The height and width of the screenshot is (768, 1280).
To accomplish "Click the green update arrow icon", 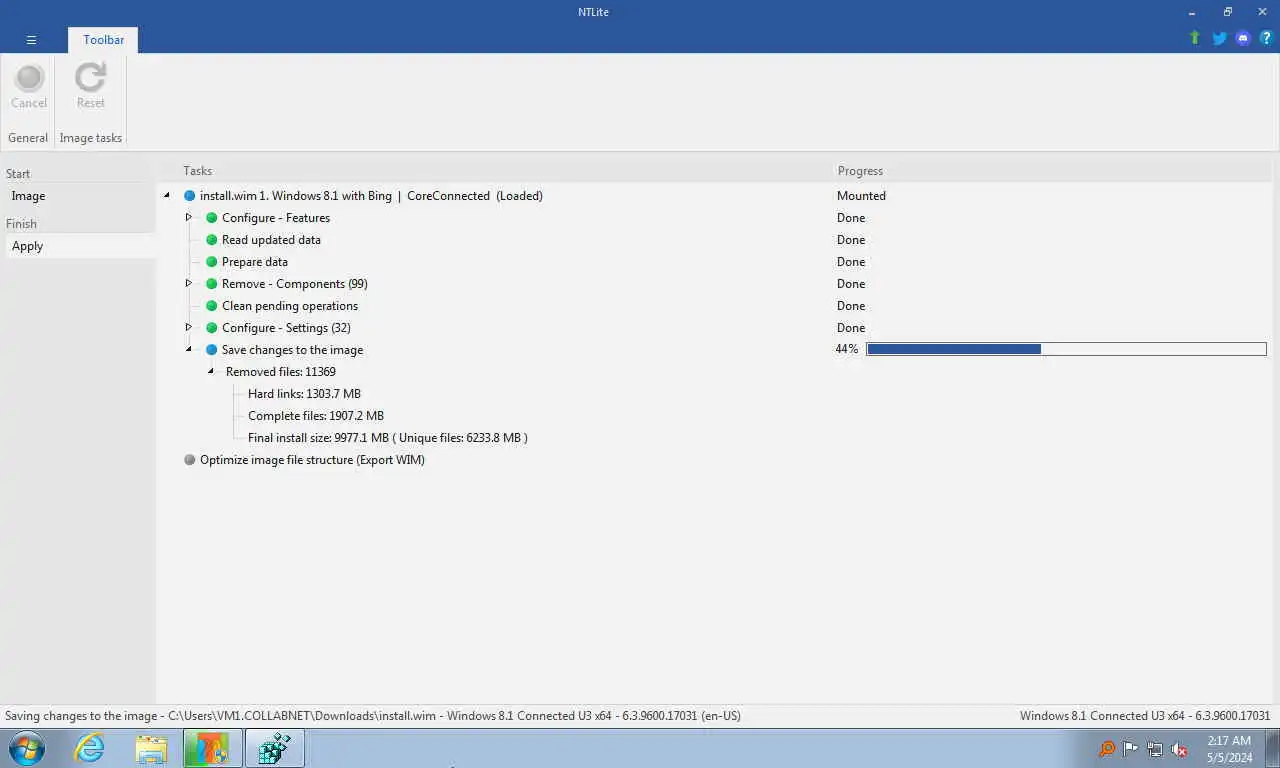I will coord(1194,38).
